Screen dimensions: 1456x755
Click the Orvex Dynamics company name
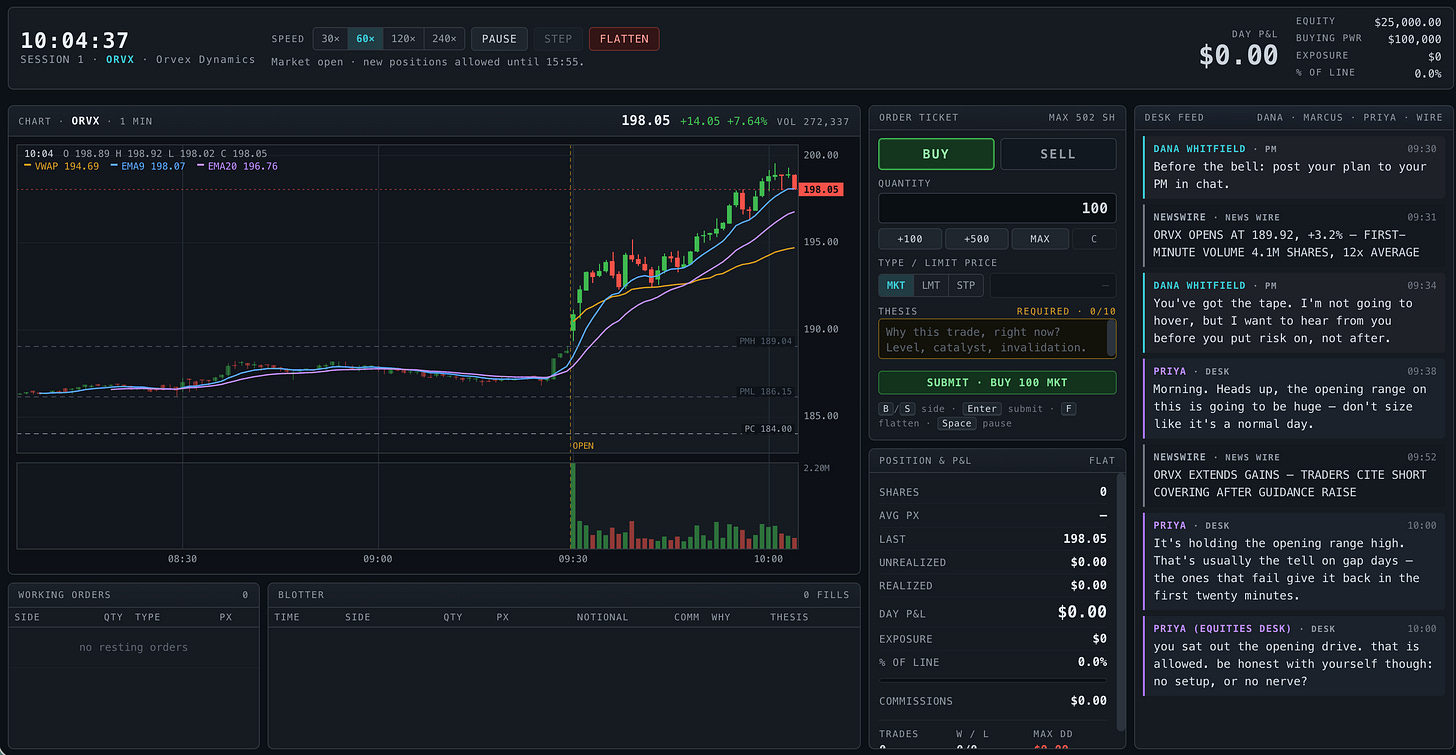tap(205, 59)
